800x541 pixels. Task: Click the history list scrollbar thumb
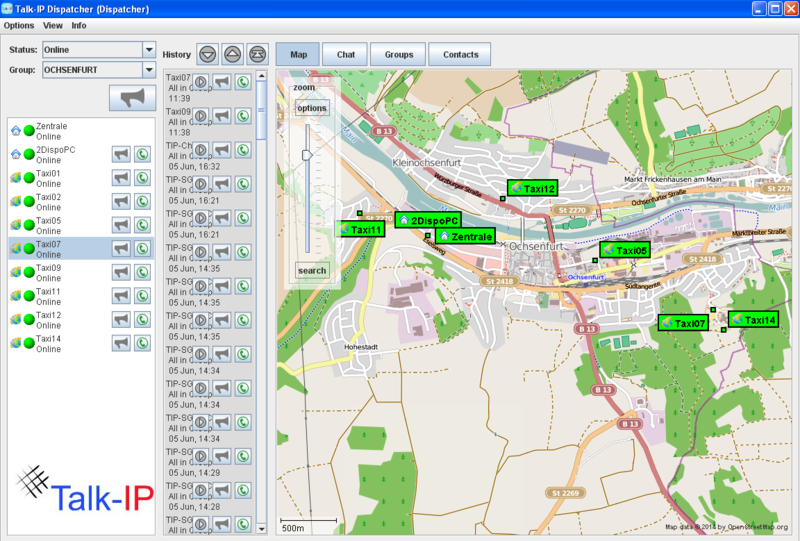(x=261, y=110)
